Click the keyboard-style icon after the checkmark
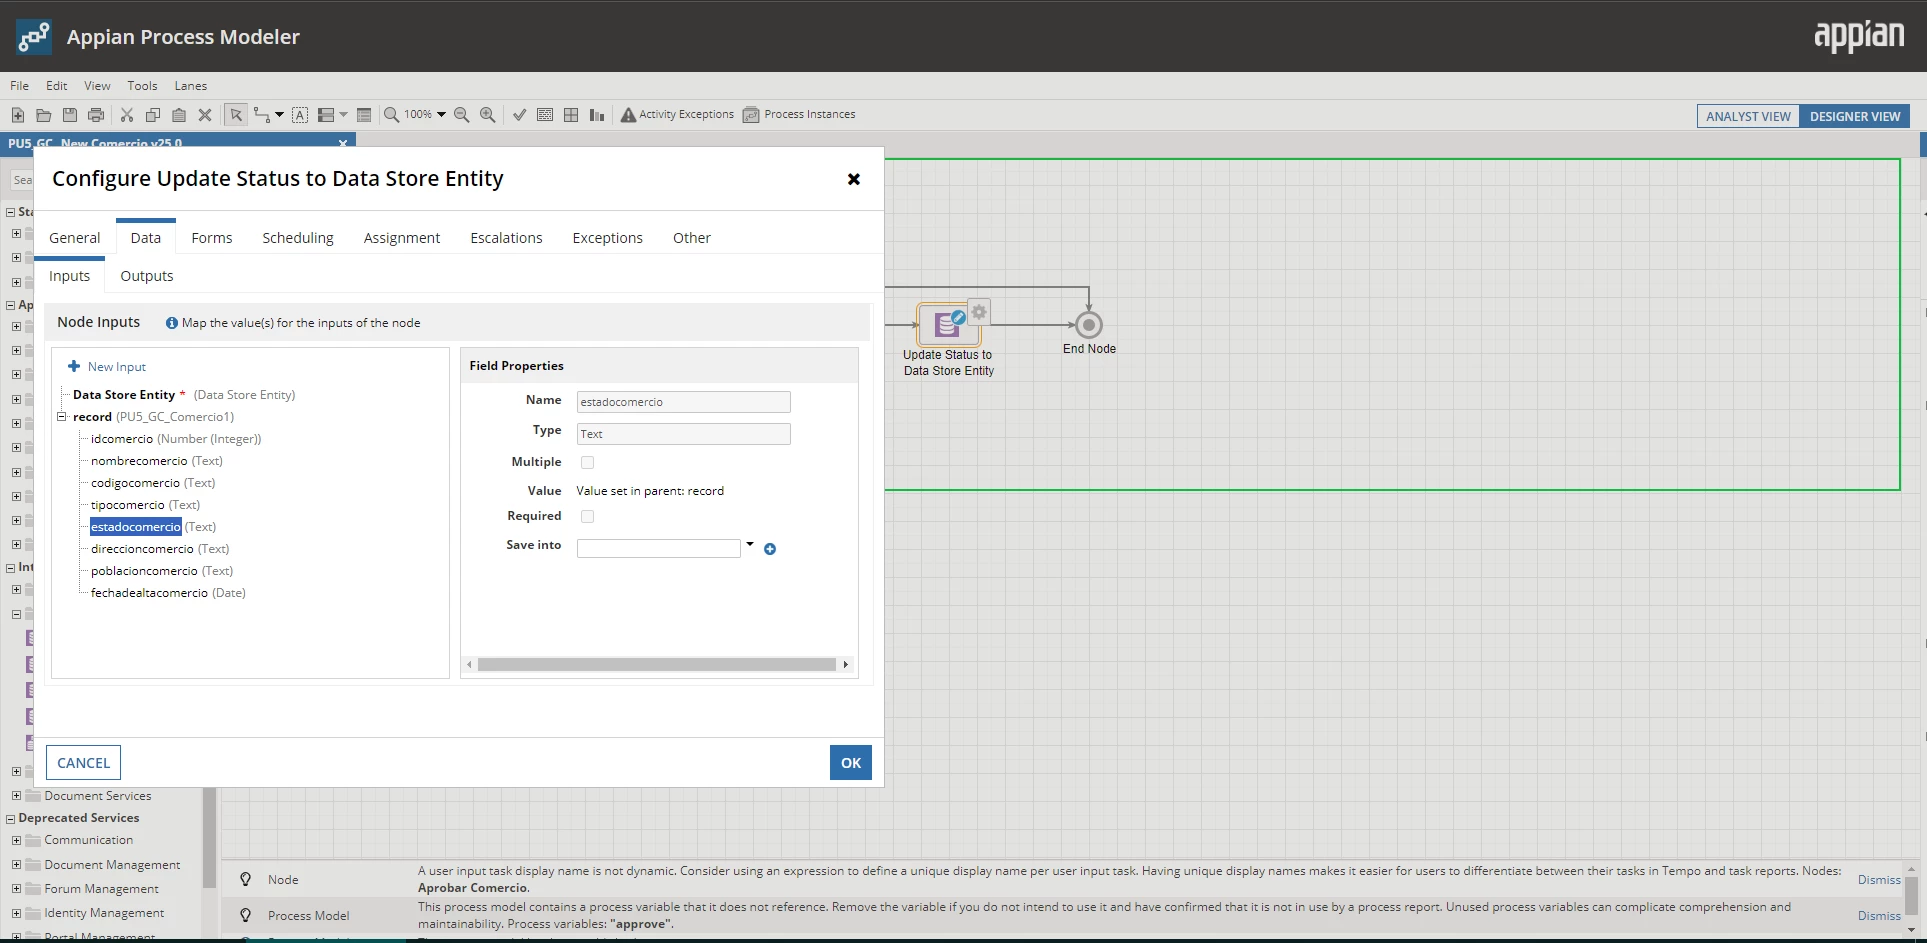 545,115
